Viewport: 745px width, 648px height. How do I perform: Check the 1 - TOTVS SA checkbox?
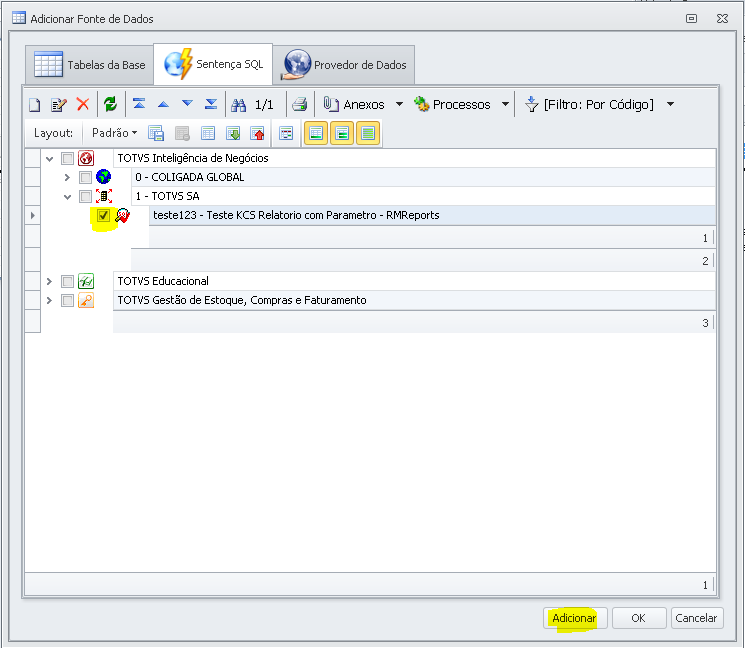pos(86,196)
